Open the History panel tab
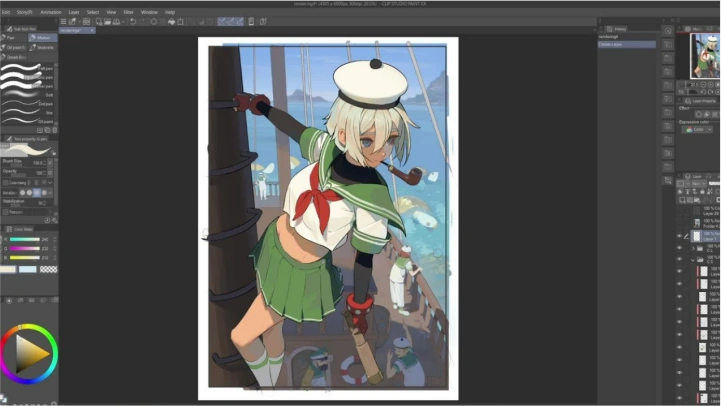This screenshot has width=721, height=406. pyautogui.click(x=616, y=29)
